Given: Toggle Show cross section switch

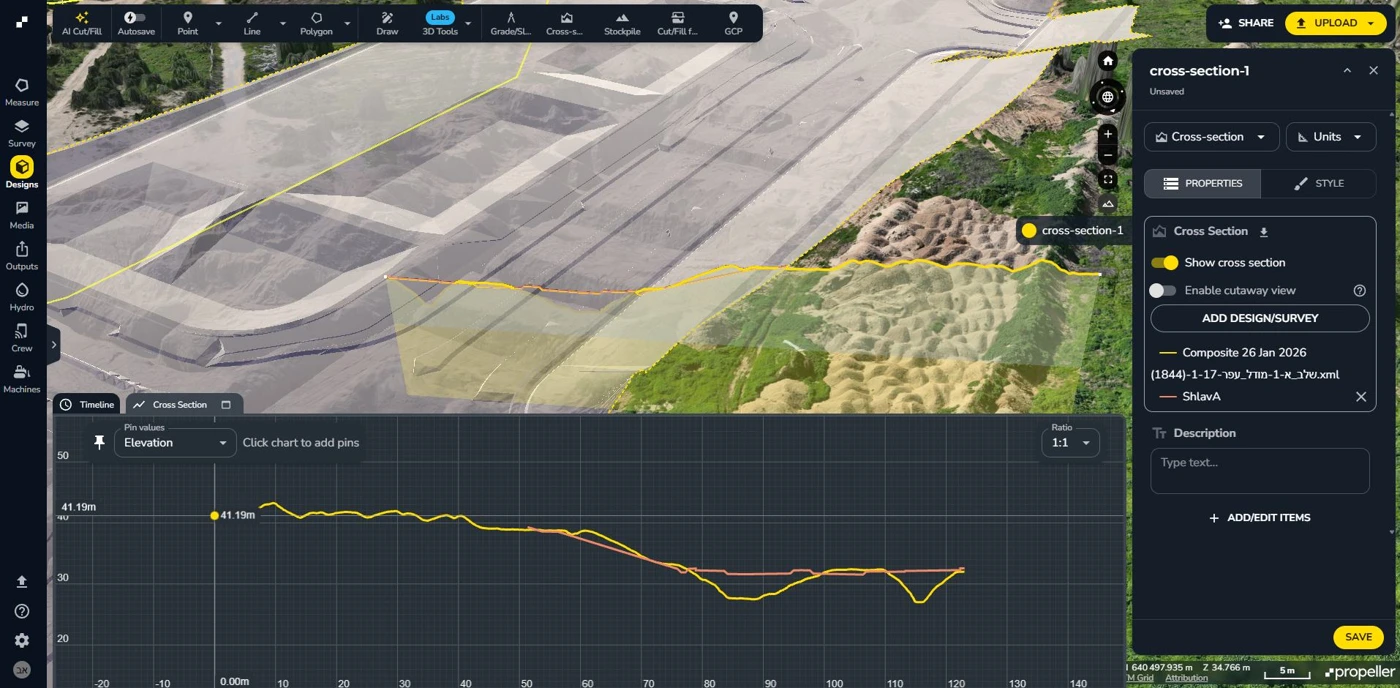Looking at the screenshot, I should [x=1164, y=263].
